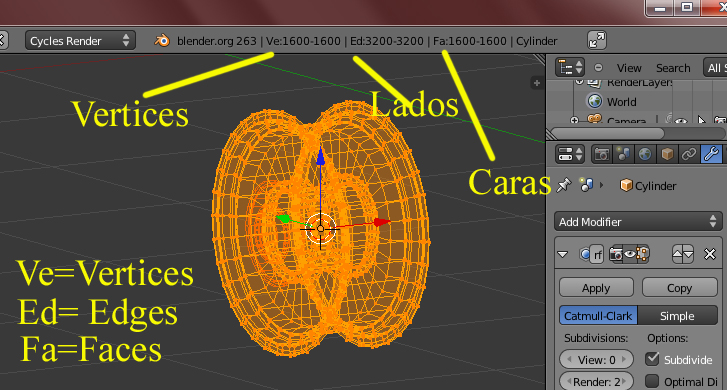The height and width of the screenshot is (390, 727).
Task: Collapse the Subsurf modifier panel triangle
Action: pos(562,254)
